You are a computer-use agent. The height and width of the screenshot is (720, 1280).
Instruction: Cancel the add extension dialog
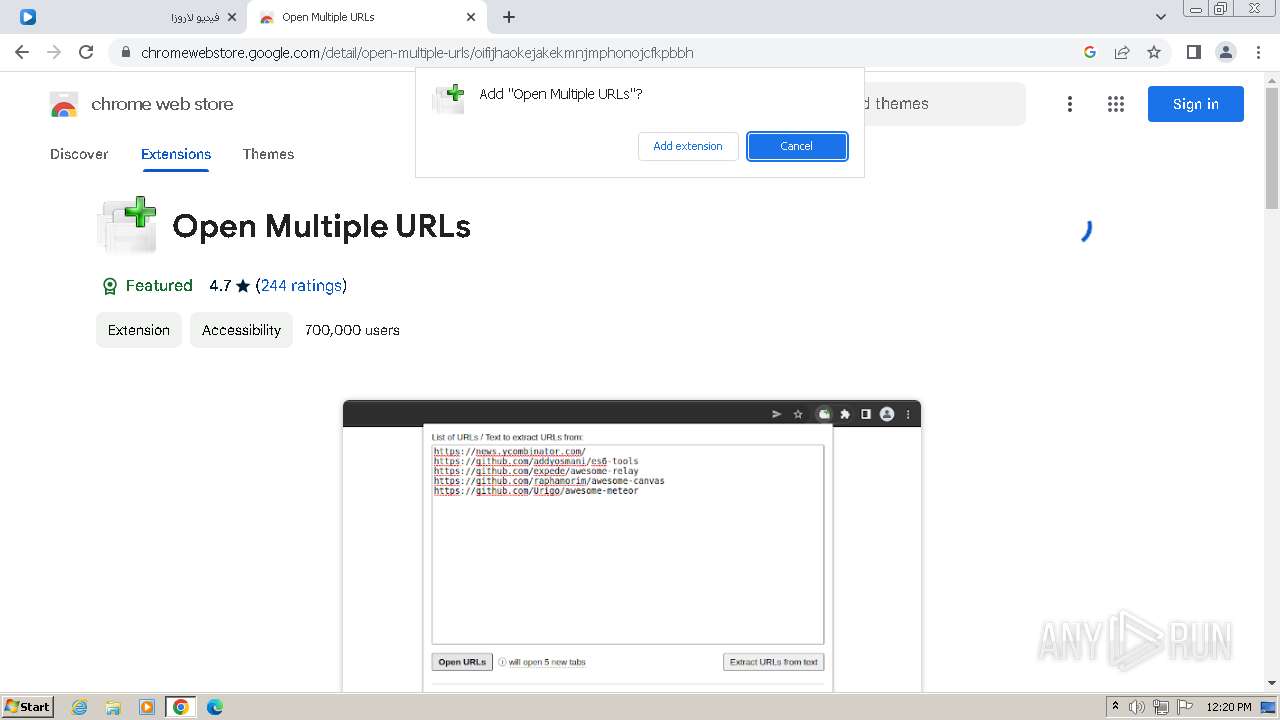(x=797, y=146)
